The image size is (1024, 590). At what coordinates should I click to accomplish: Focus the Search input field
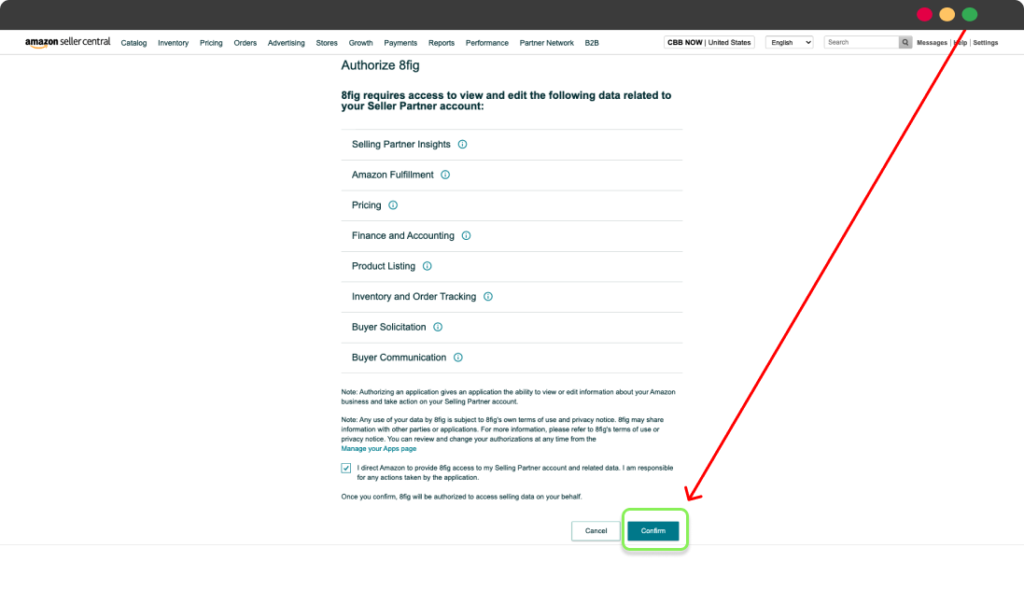tap(861, 42)
